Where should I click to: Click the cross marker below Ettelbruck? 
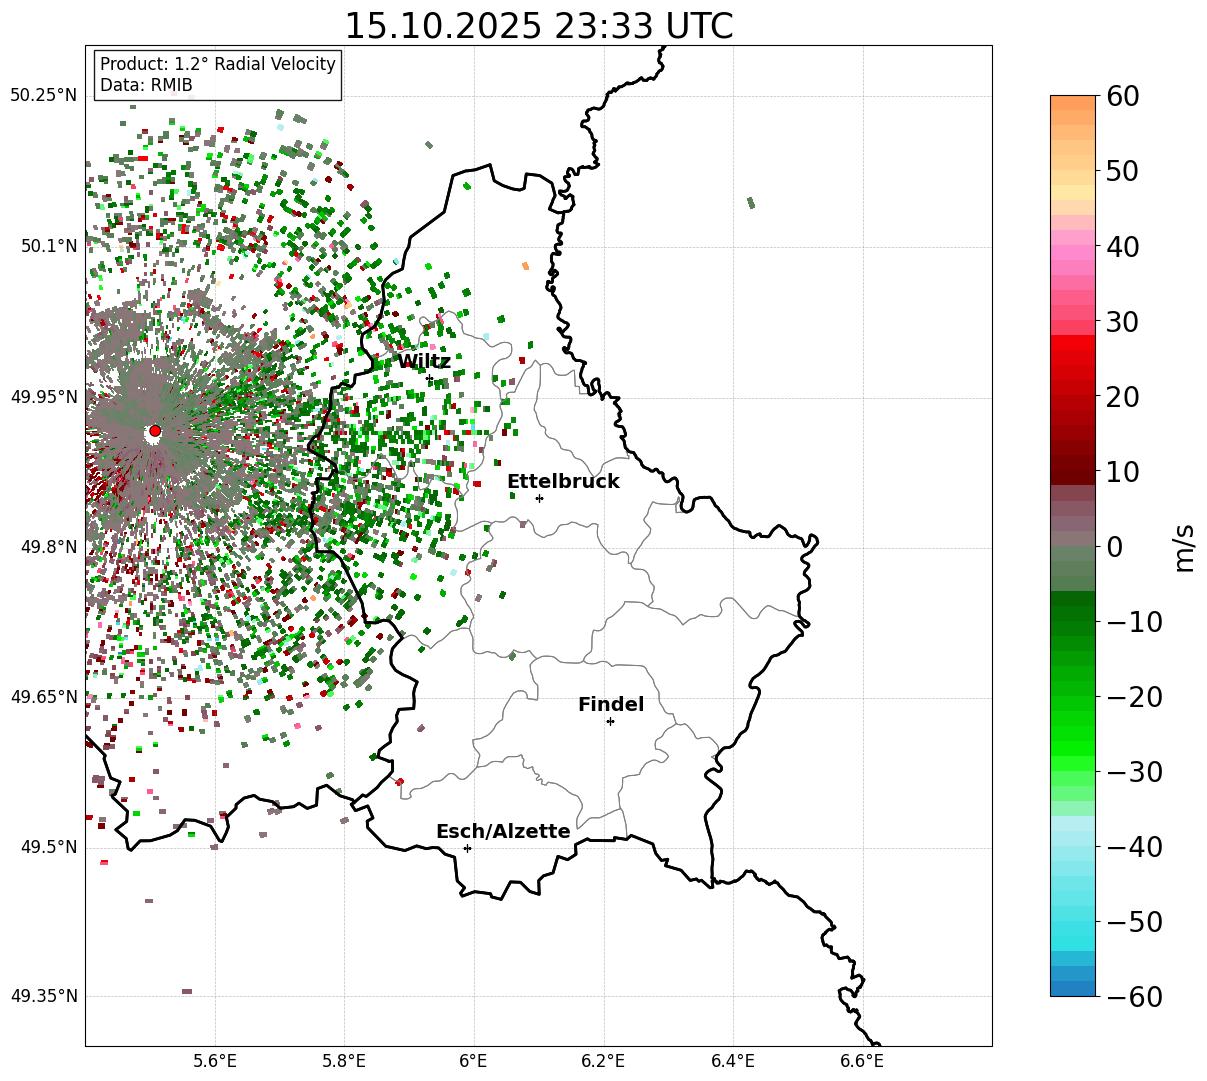[x=540, y=498]
